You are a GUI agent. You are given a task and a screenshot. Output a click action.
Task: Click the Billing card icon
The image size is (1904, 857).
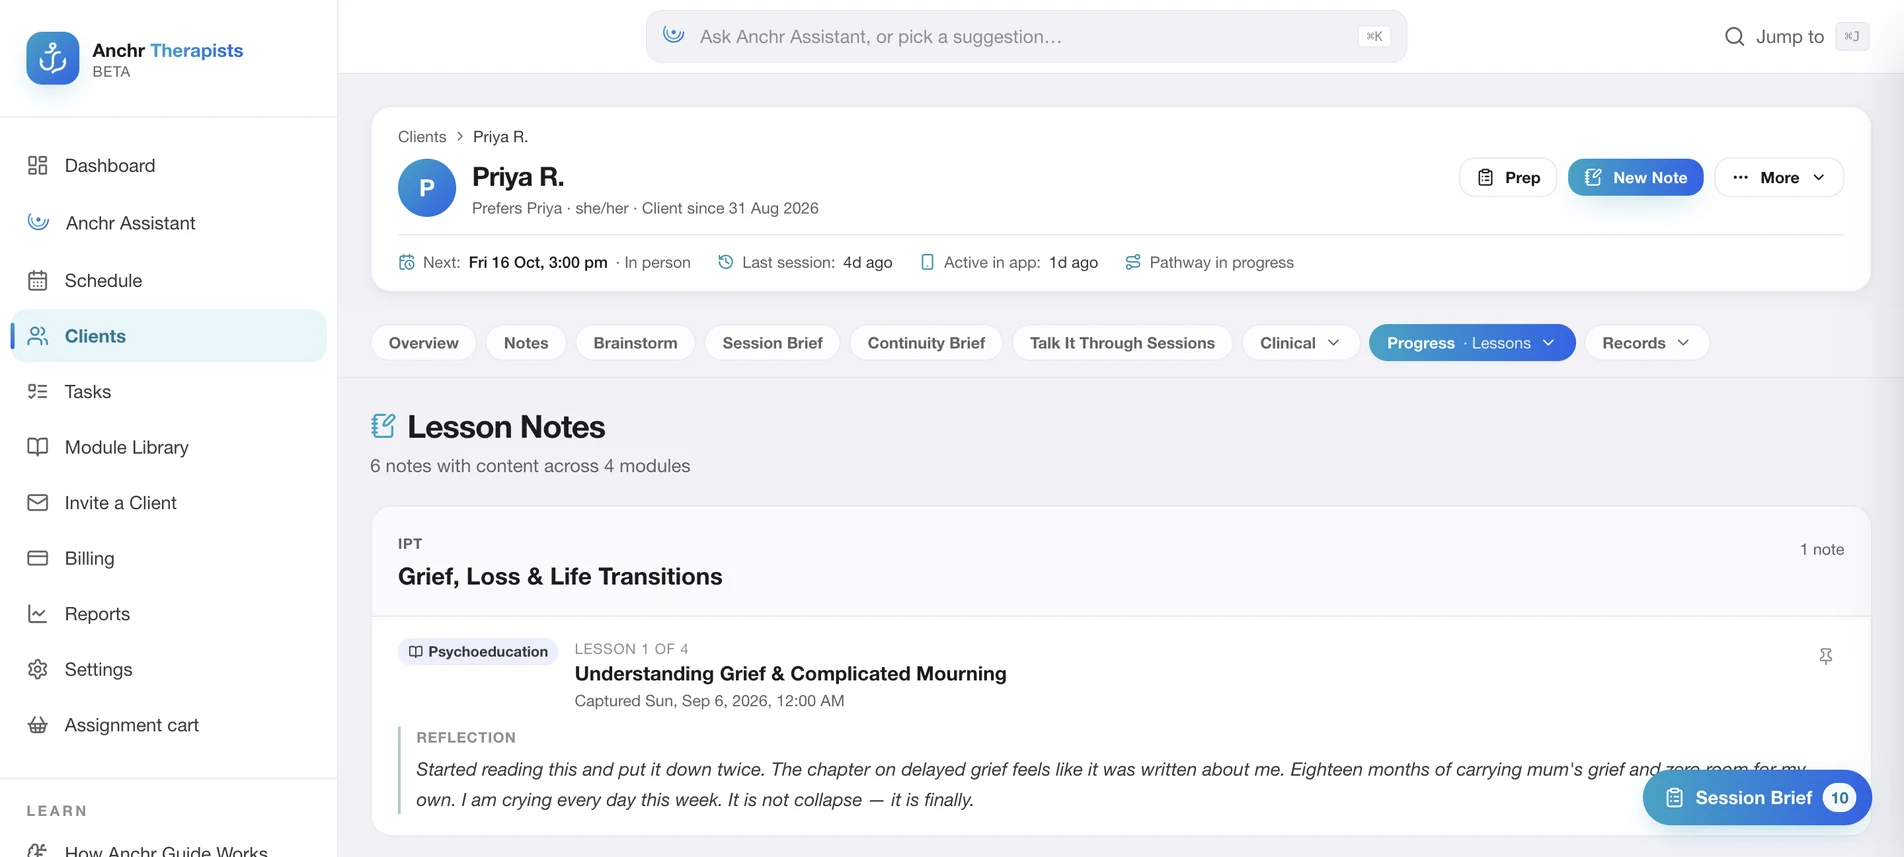[38, 558]
